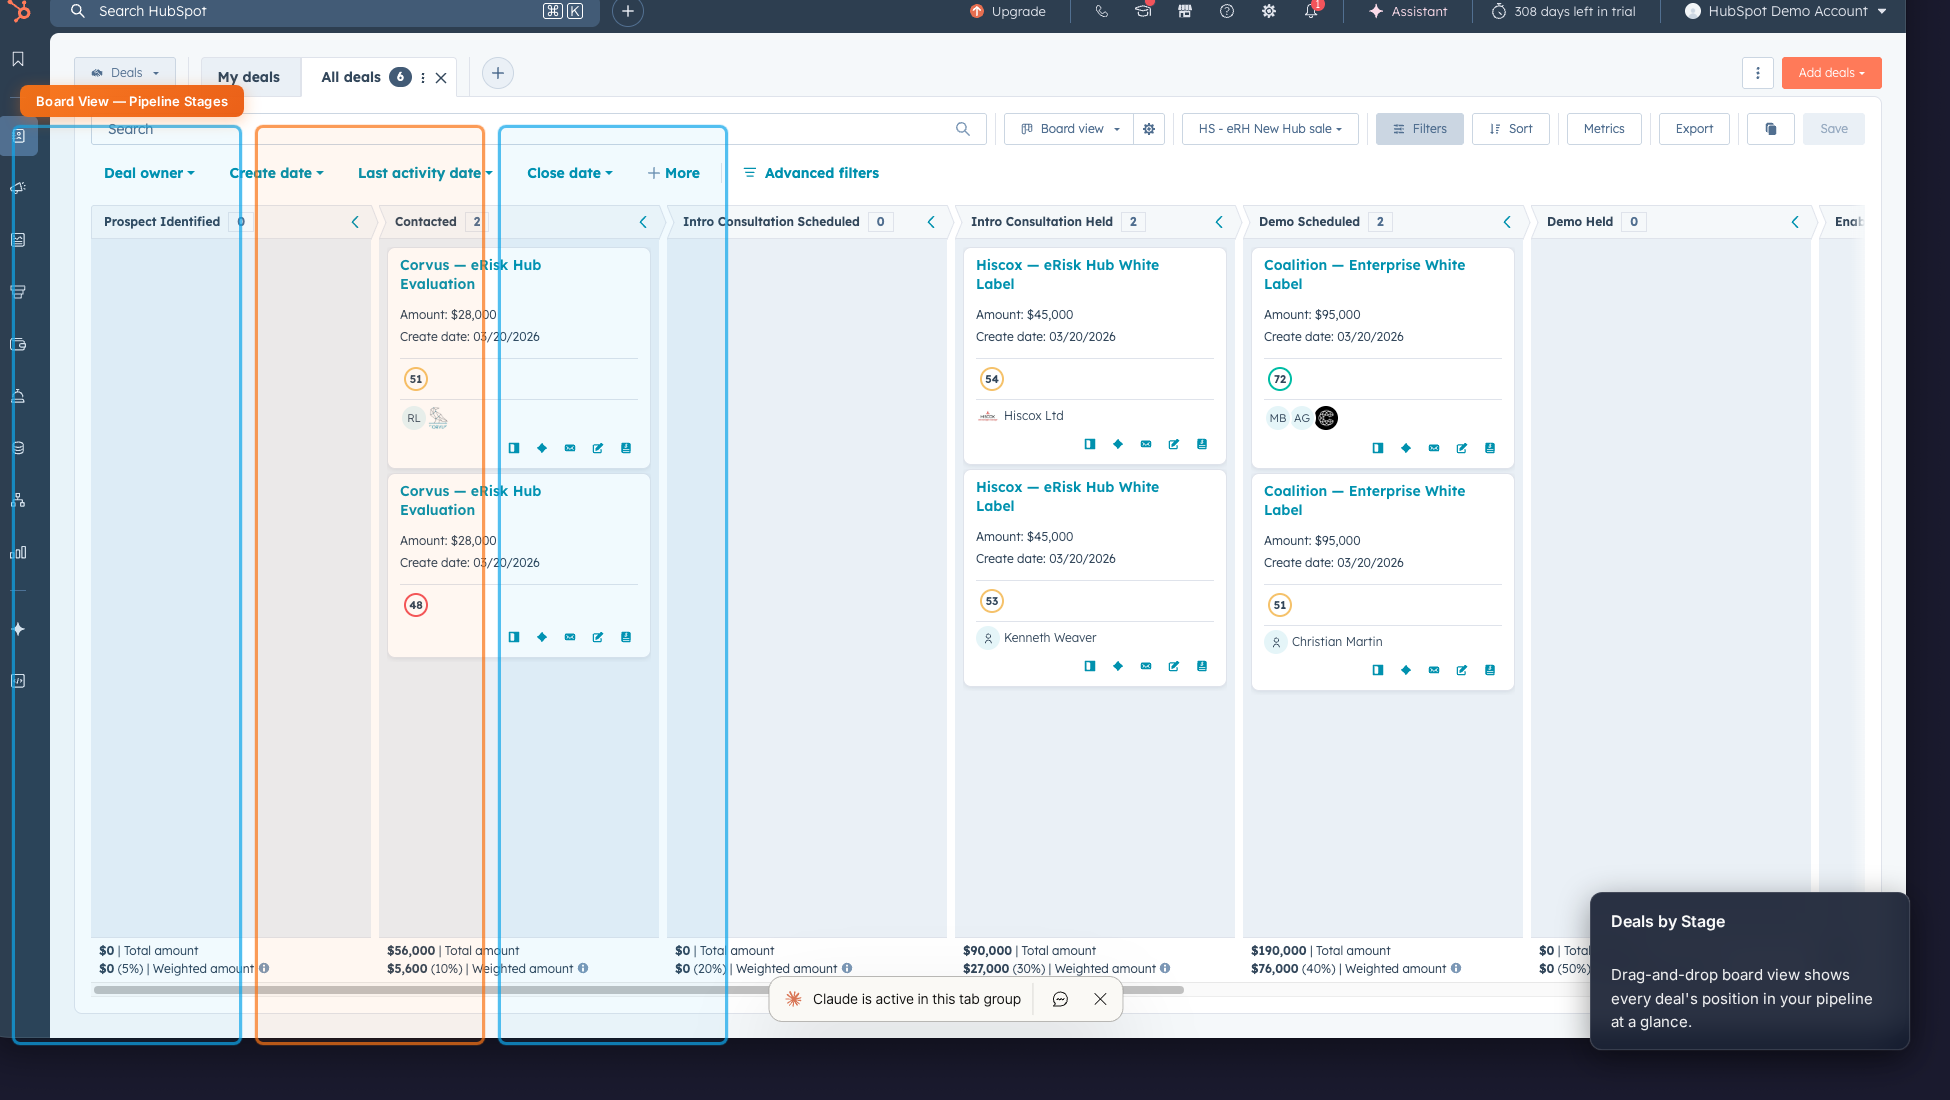Screen dimensions: 1950x1100
Task: Click the diamond icon on Coalition card scored 72
Action: pyautogui.click(x=1406, y=448)
